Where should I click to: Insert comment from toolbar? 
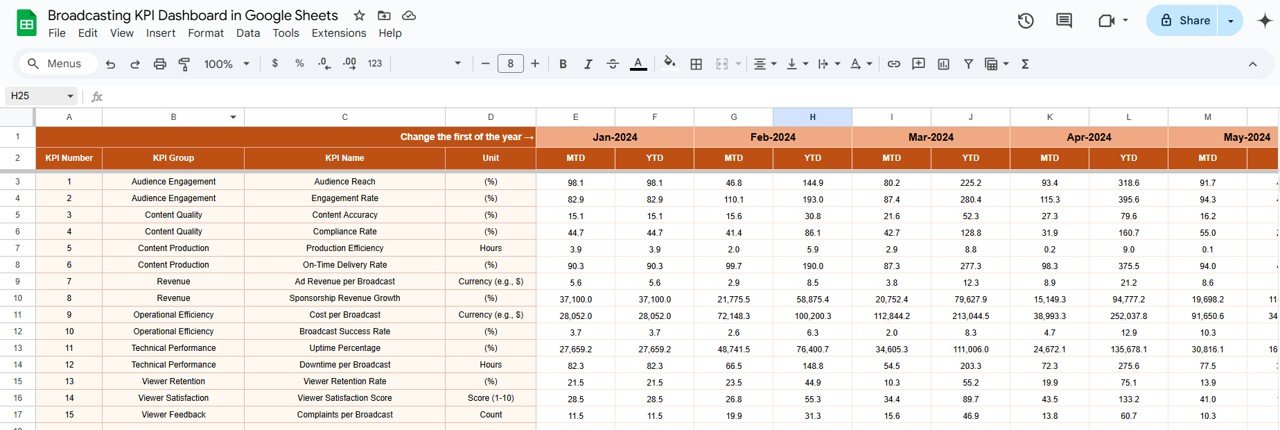[x=918, y=64]
